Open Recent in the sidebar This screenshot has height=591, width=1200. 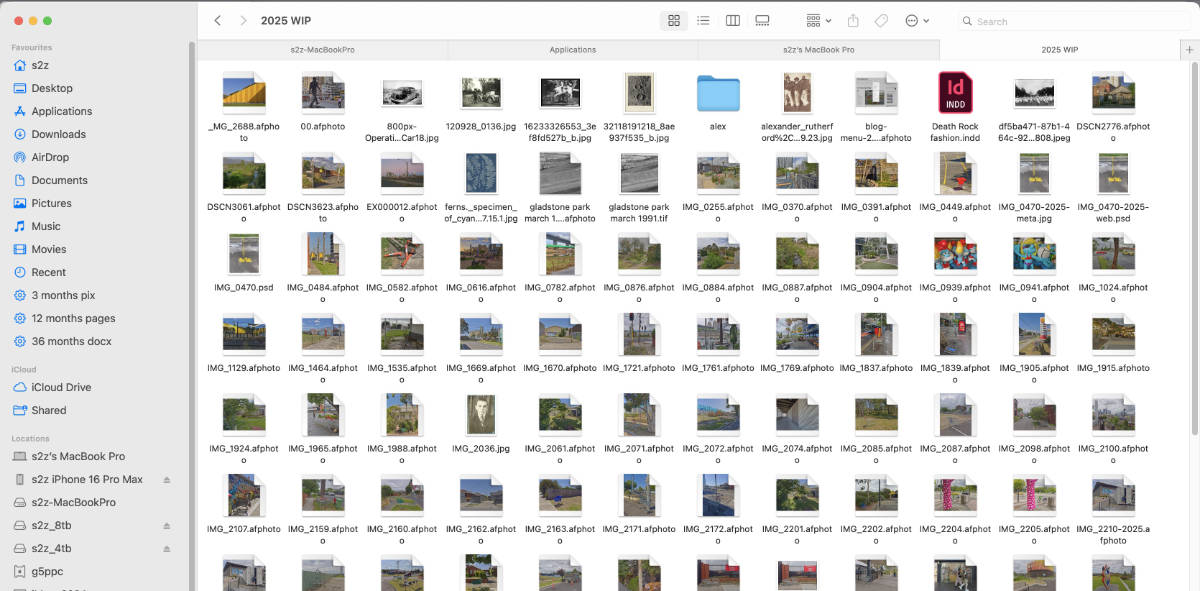pyautogui.click(x=48, y=272)
